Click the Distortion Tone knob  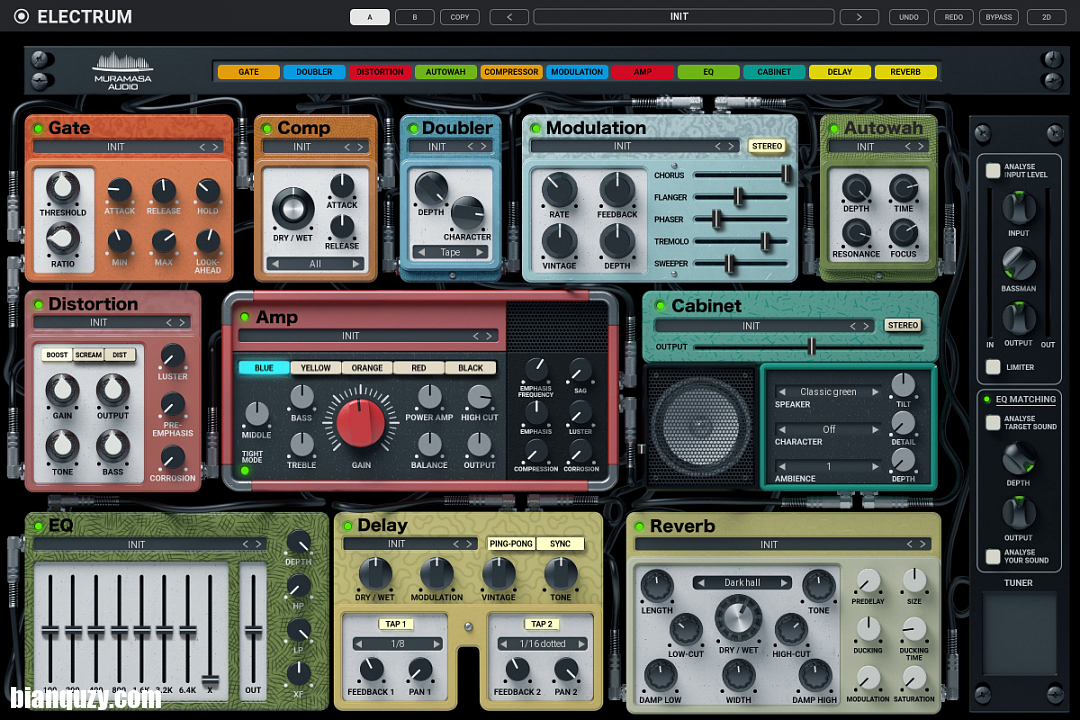click(x=62, y=447)
